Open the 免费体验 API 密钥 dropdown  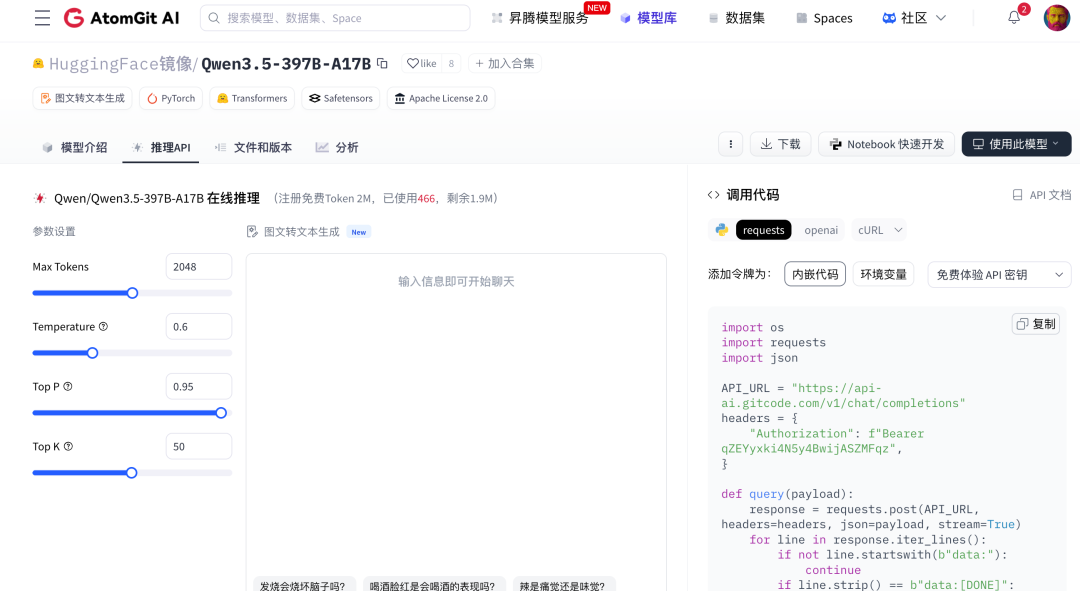(x=999, y=274)
